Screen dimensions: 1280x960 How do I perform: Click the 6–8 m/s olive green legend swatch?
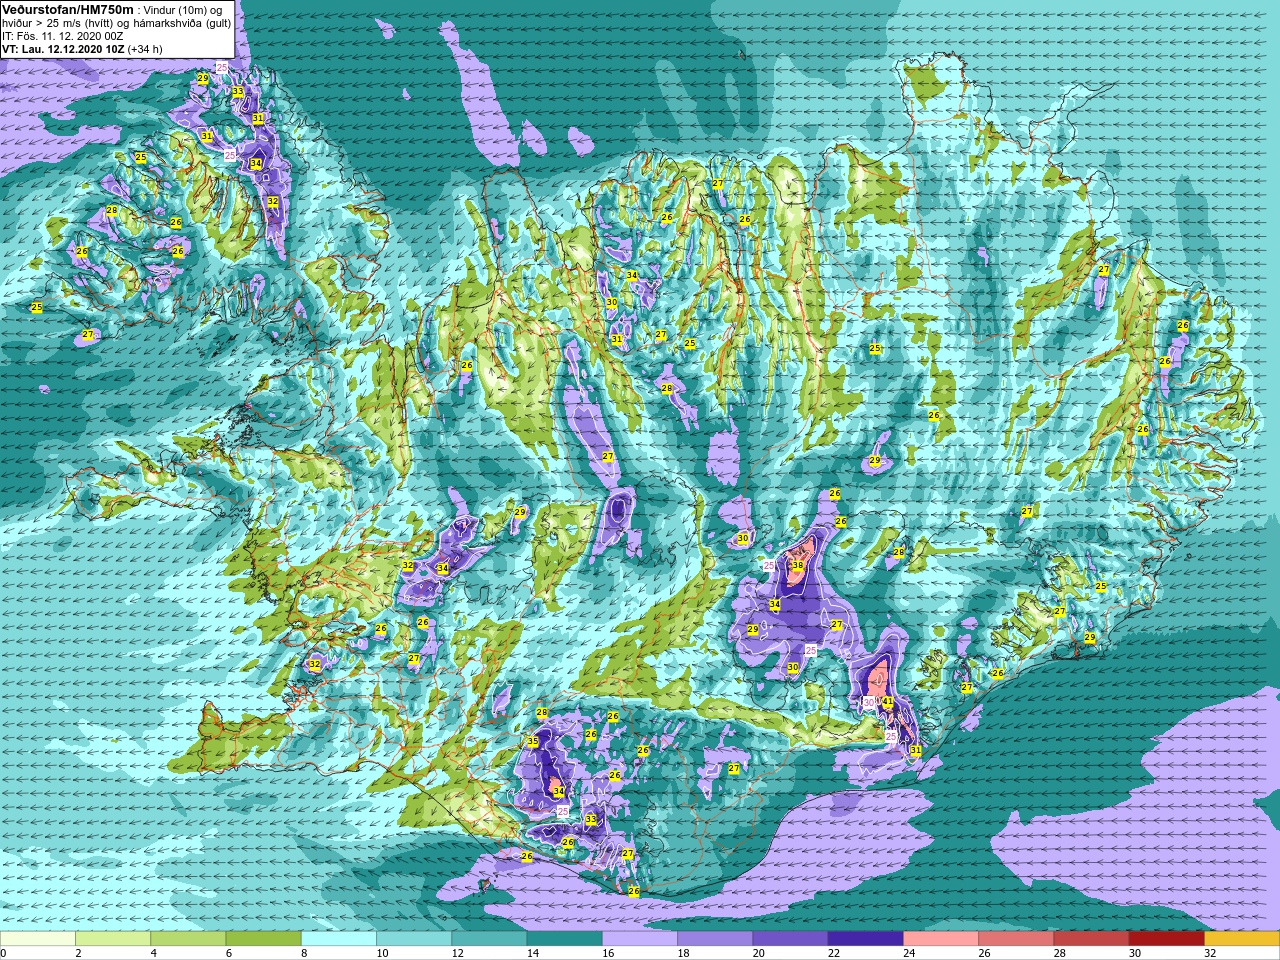pos(263,939)
